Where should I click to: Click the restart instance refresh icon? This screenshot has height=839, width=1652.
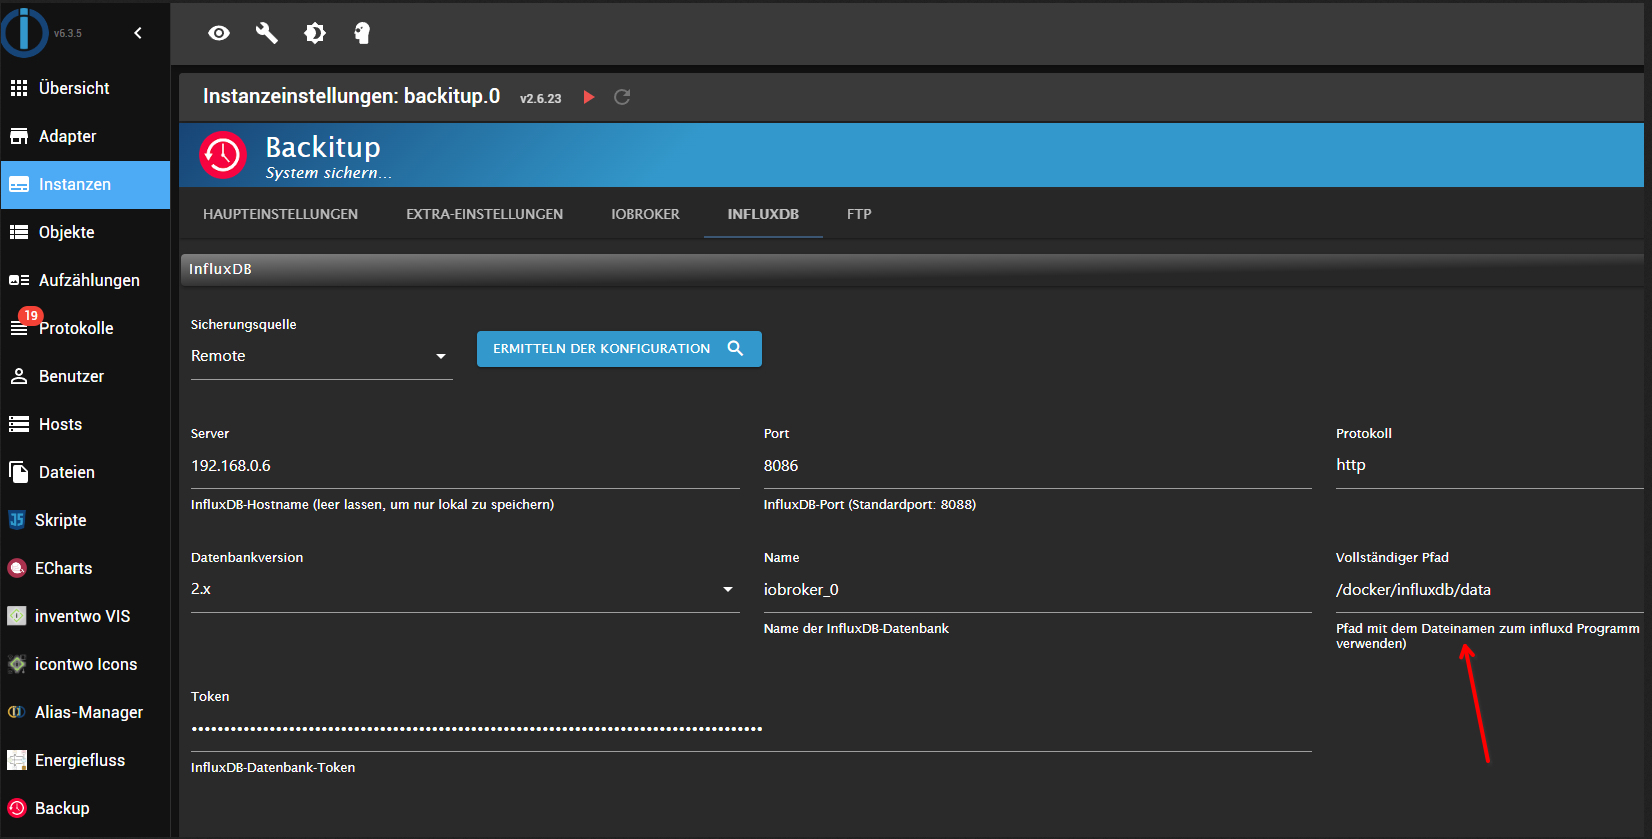coord(622,97)
